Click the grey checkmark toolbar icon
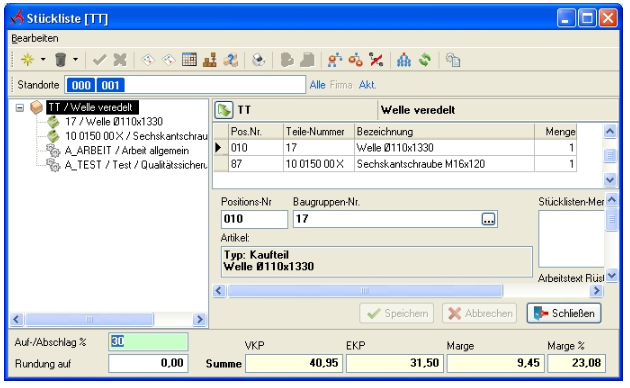The height and width of the screenshot is (388, 630). 99,60
